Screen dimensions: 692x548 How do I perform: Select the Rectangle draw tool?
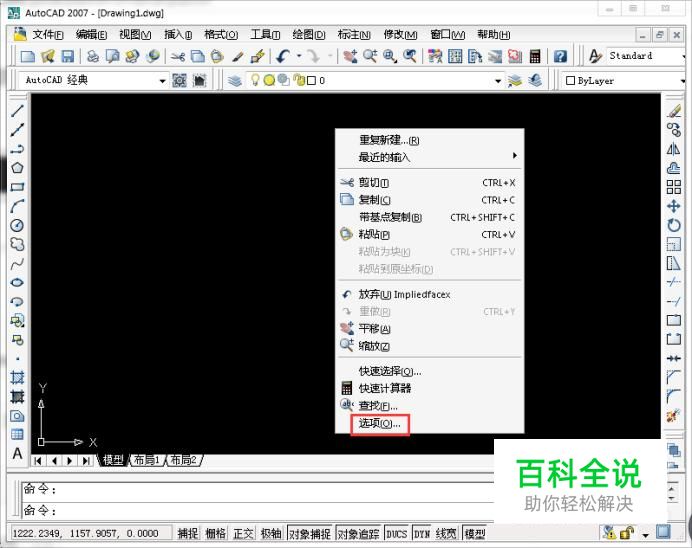click(17, 187)
